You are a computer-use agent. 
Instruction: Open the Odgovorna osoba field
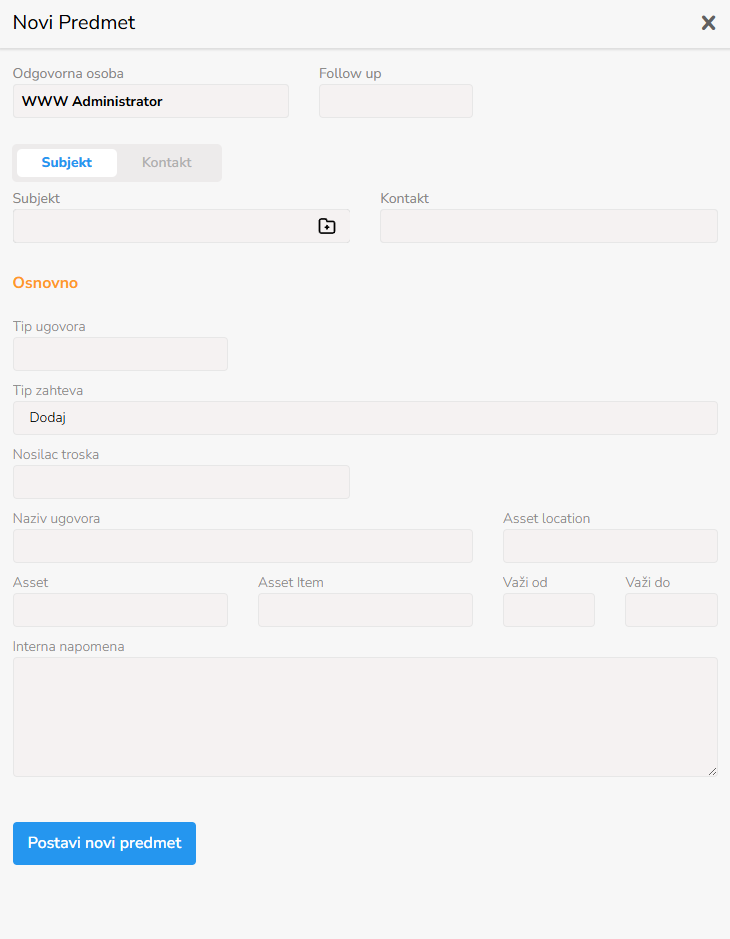click(151, 101)
